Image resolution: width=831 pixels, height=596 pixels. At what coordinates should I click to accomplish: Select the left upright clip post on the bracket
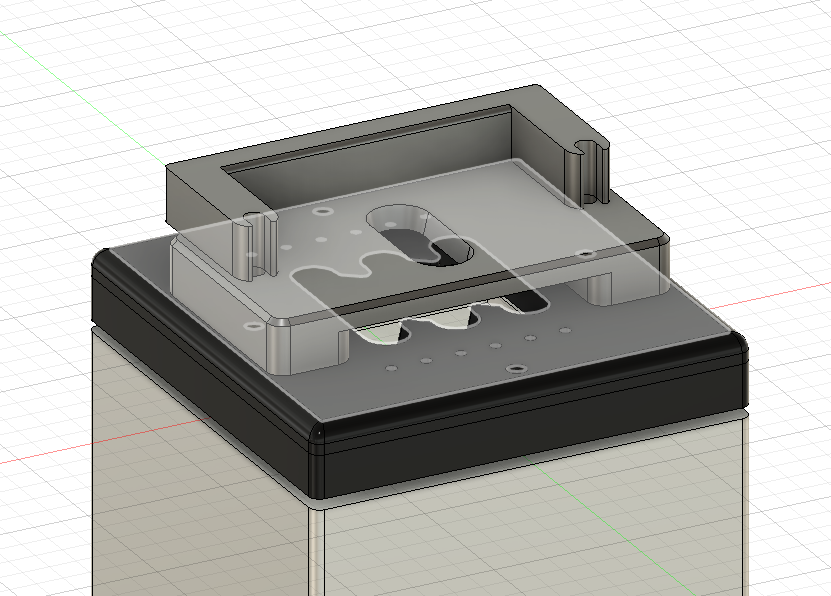255,245
